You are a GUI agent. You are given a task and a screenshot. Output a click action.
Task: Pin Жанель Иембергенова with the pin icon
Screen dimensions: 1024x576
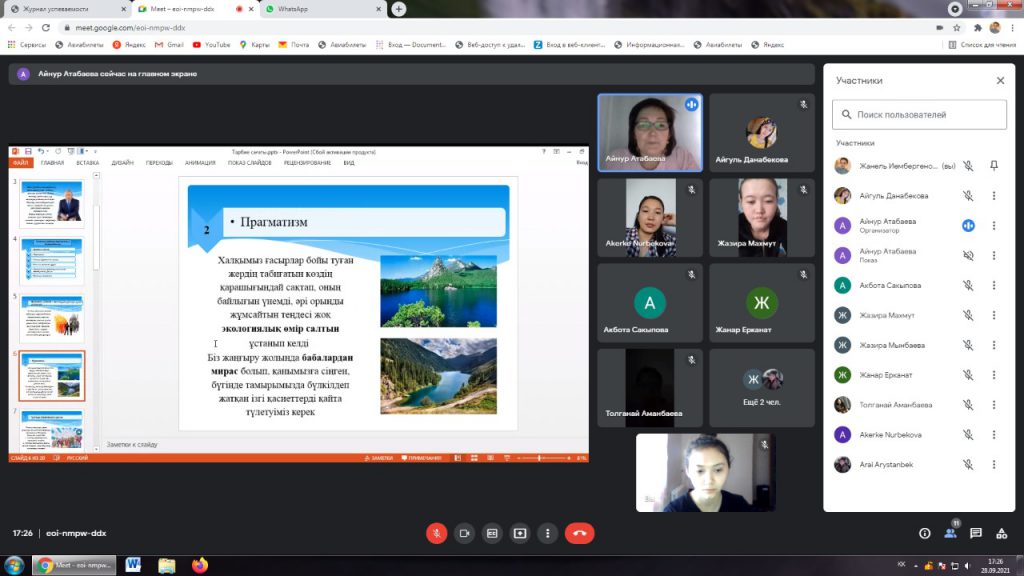coord(994,166)
